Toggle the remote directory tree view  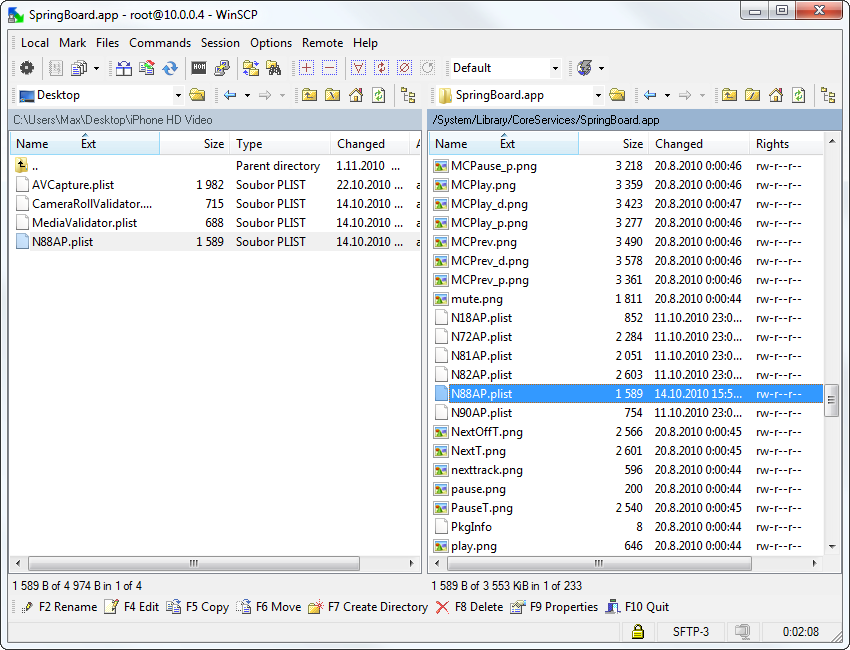pos(828,95)
